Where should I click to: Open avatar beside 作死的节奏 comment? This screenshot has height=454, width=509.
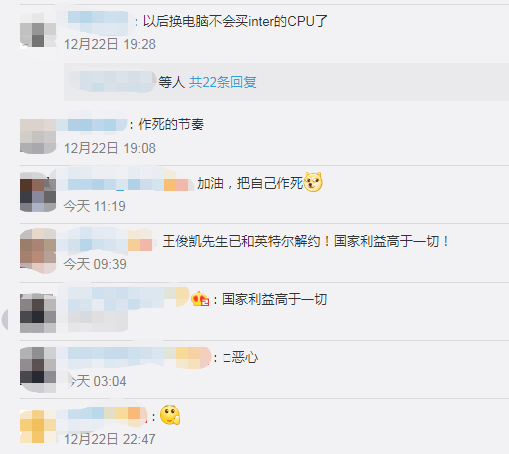[38, 136]
